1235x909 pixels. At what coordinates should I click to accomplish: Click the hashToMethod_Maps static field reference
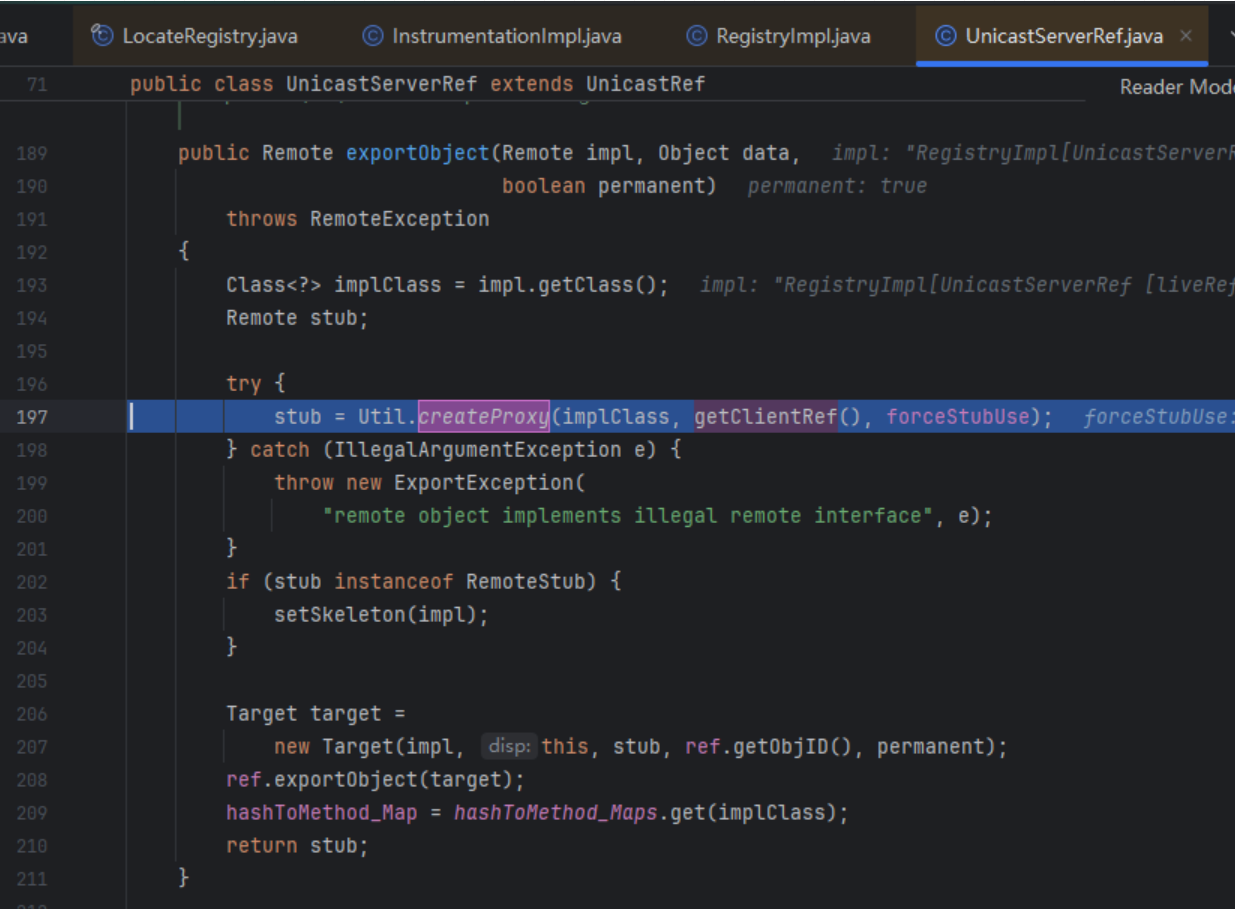[x=555, y=813]
